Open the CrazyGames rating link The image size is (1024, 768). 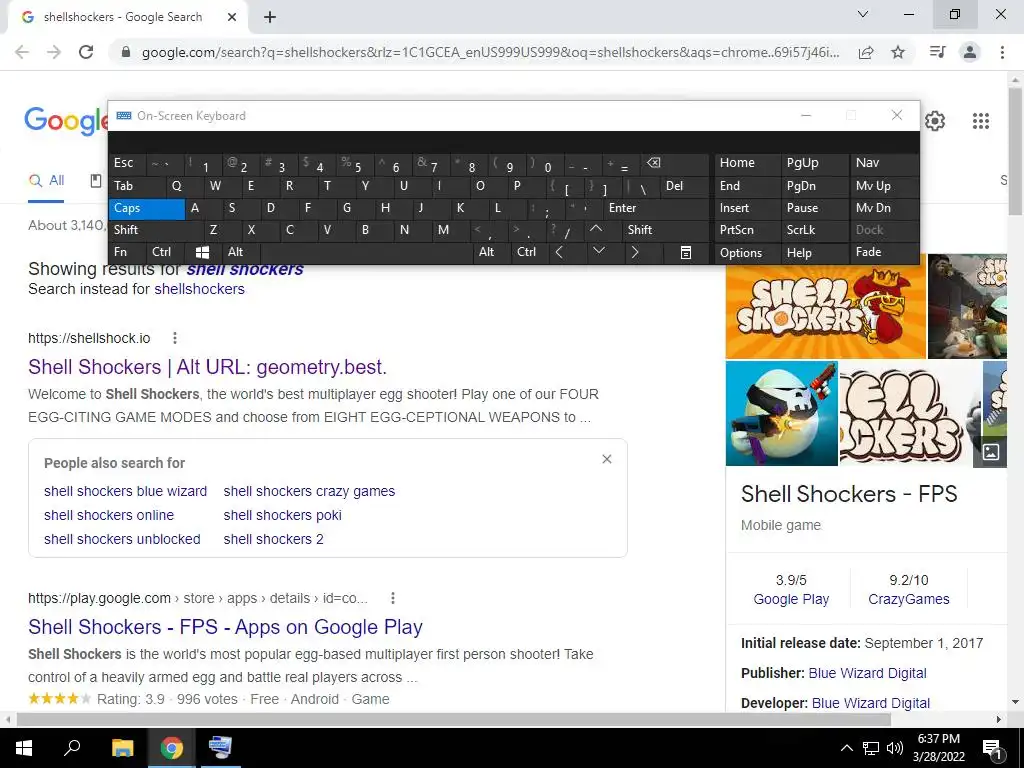pos(908,600)
